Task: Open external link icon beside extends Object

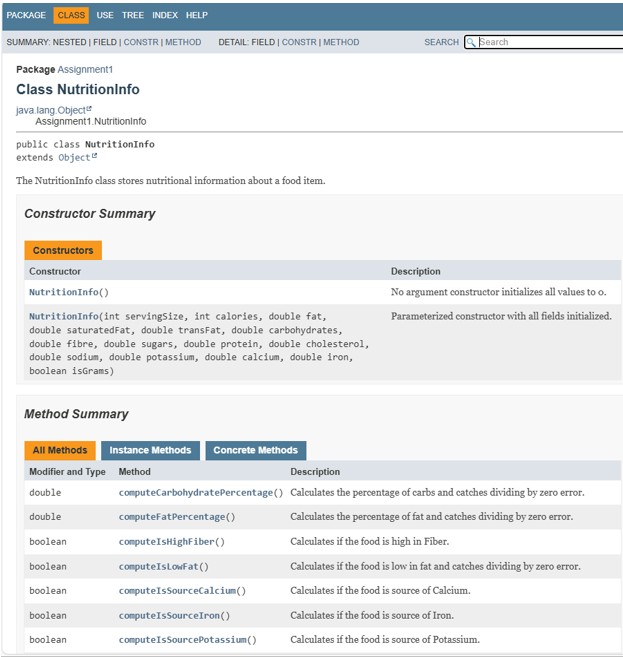Action: (94, 156)
